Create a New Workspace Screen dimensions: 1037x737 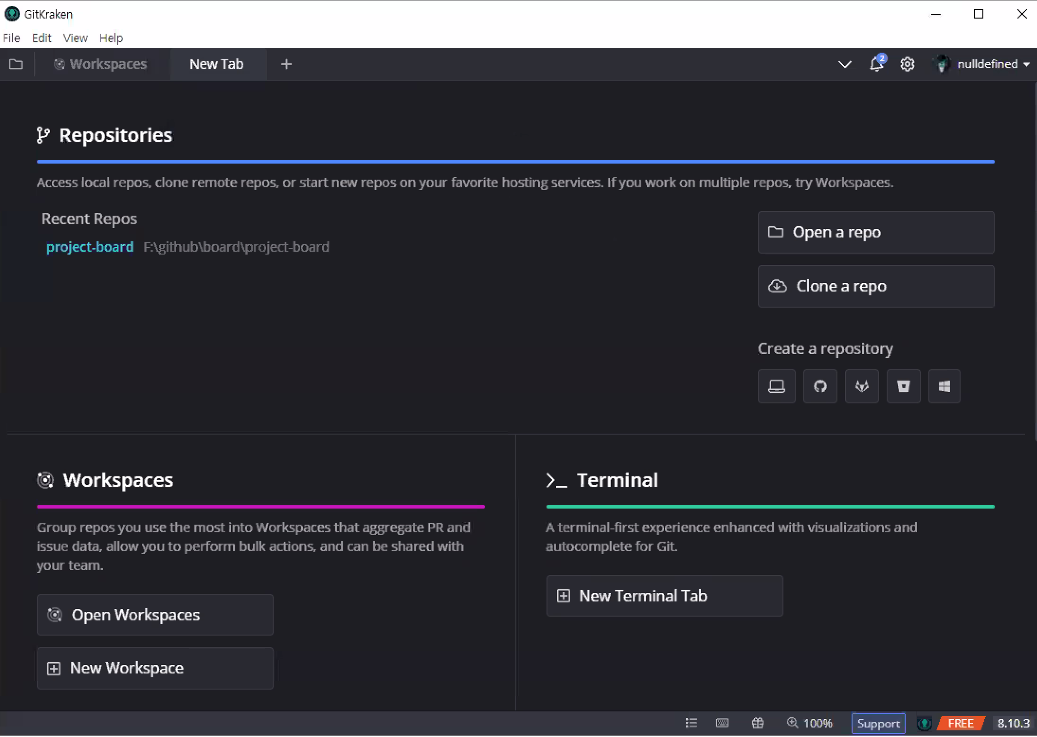point(155,668)
